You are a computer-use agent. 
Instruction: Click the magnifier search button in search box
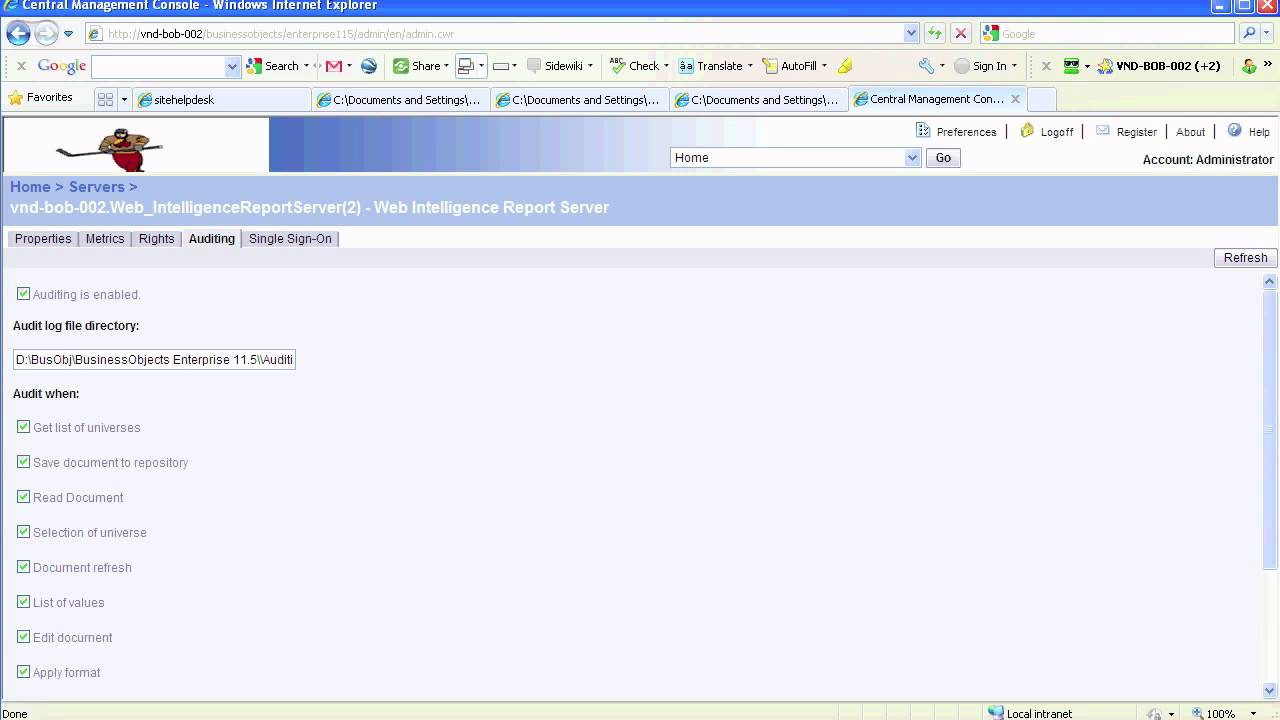tap(1248, 33)
